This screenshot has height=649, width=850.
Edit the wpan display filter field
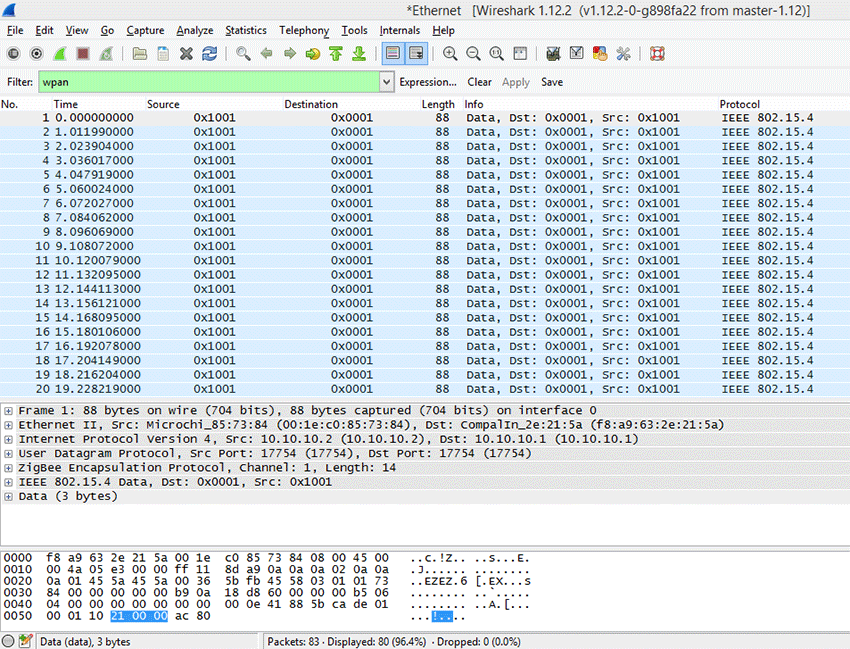click(200, 81)
